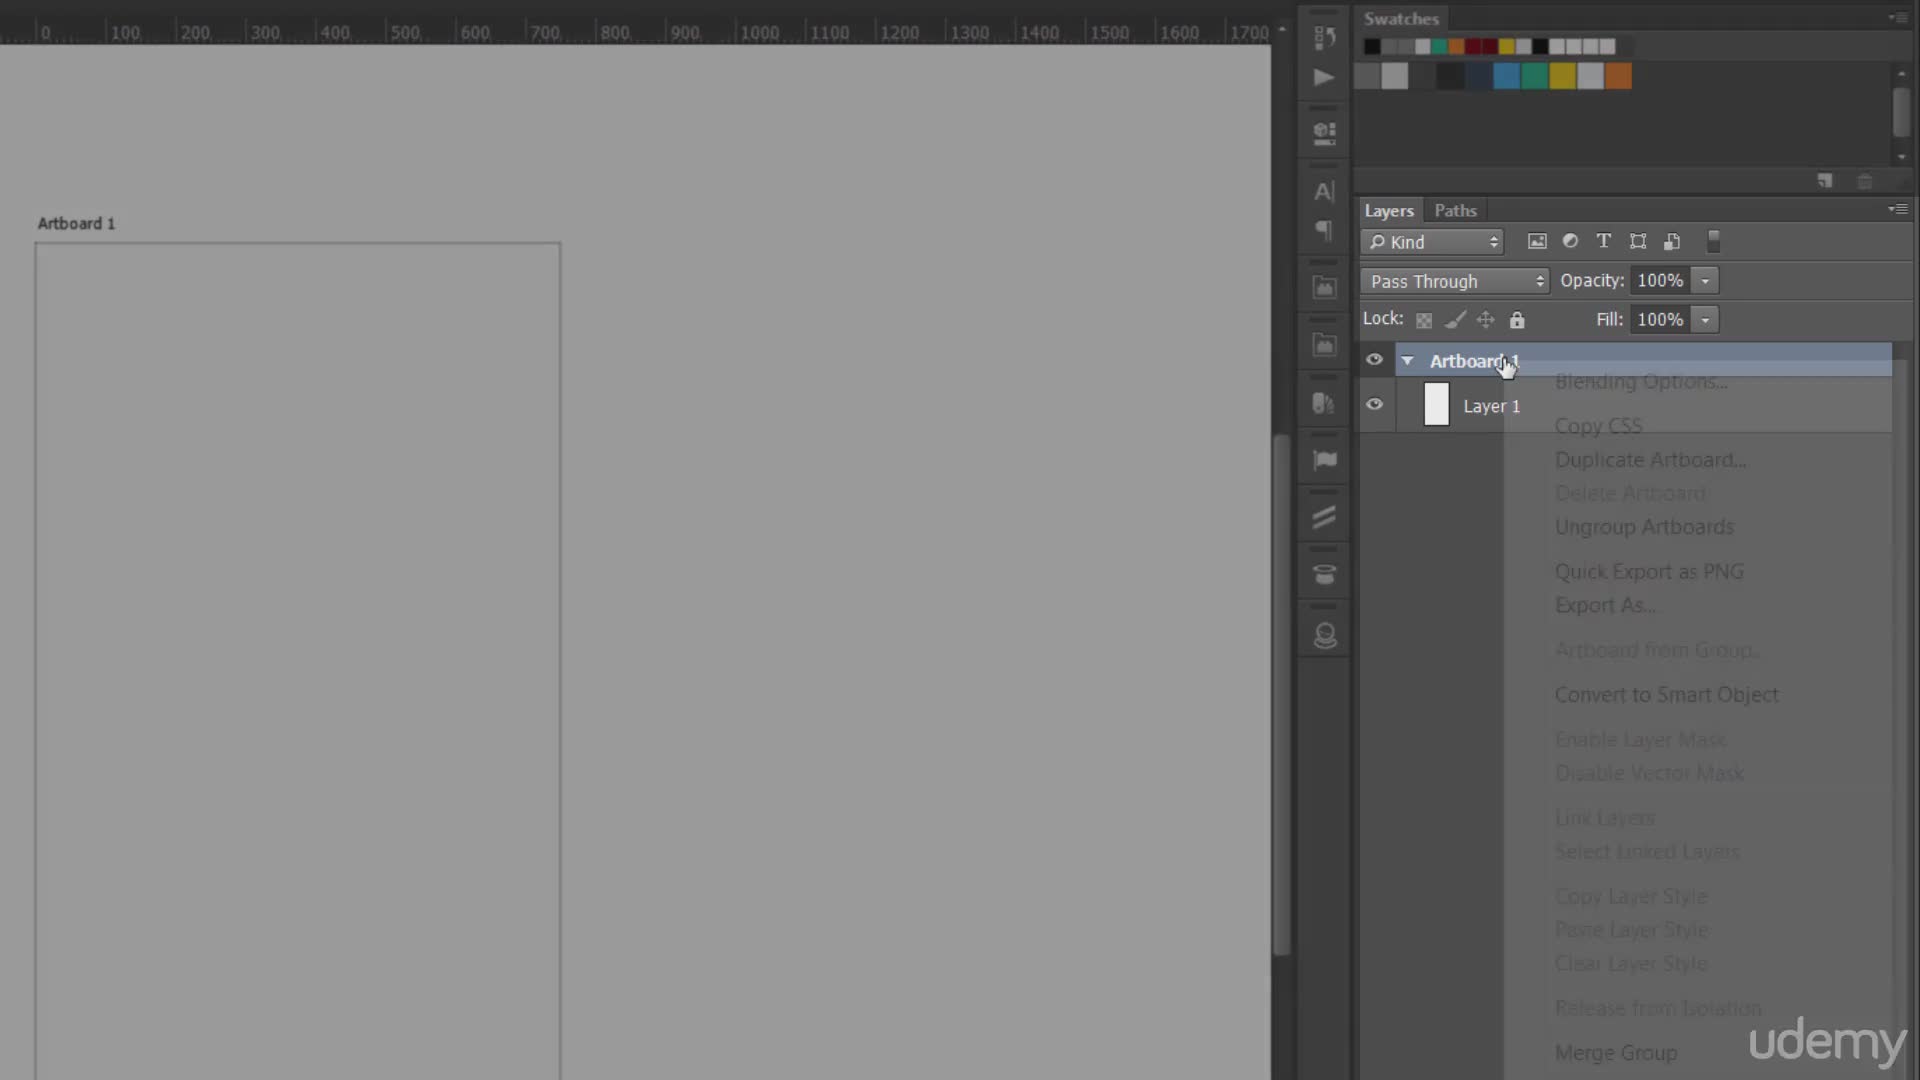Click the Opacity 100% value field
Image resolution: width=1920 pixels, height=1080 pixels.
coord(1660,281)
